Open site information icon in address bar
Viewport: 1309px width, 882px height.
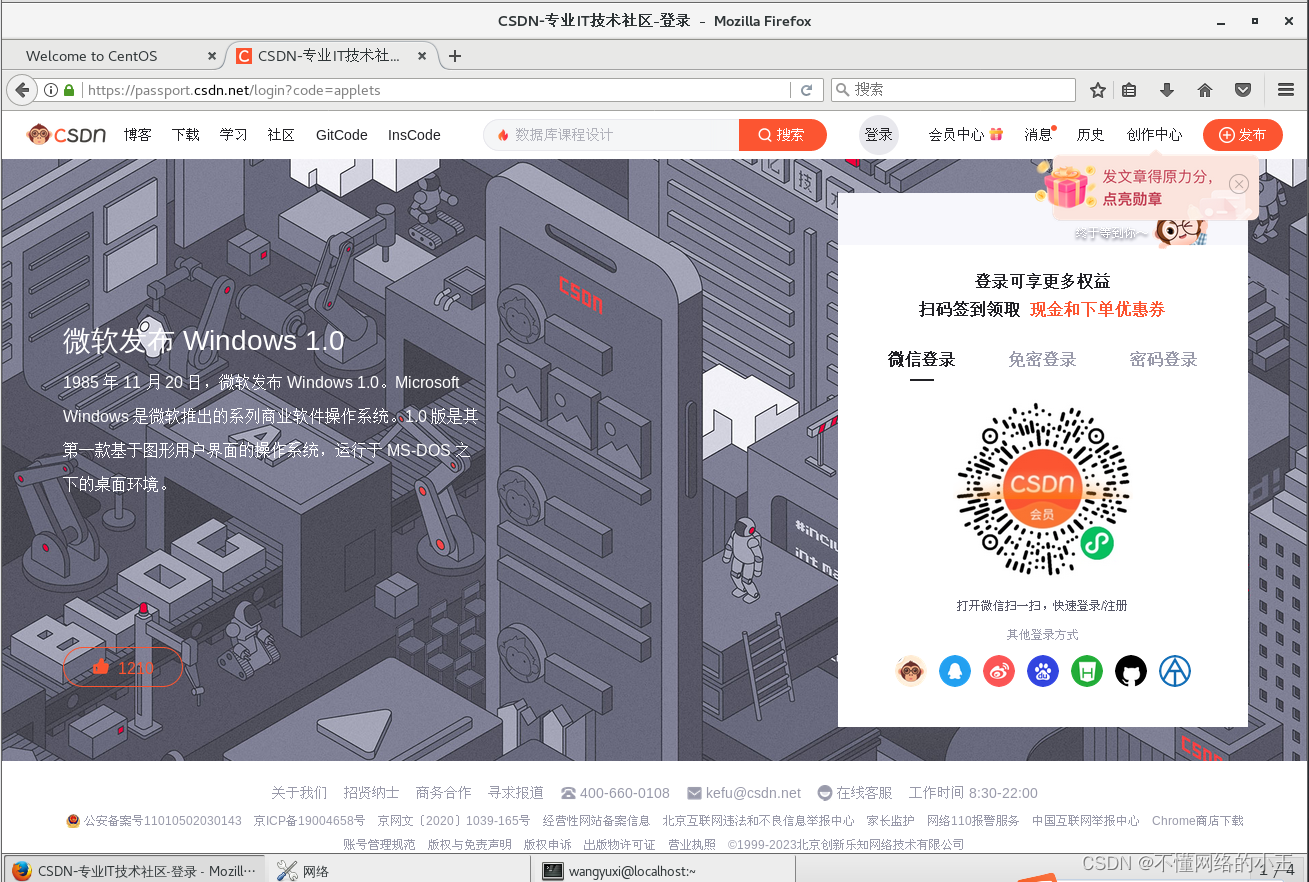51,90
